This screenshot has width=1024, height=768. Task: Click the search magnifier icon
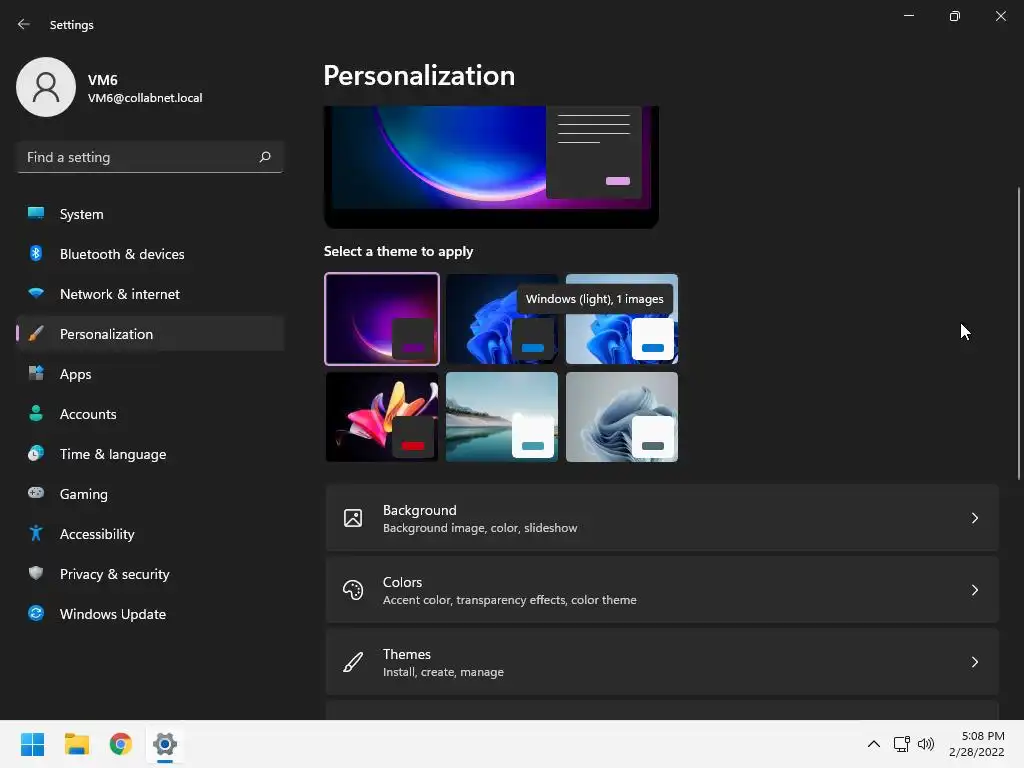(264, 157)
